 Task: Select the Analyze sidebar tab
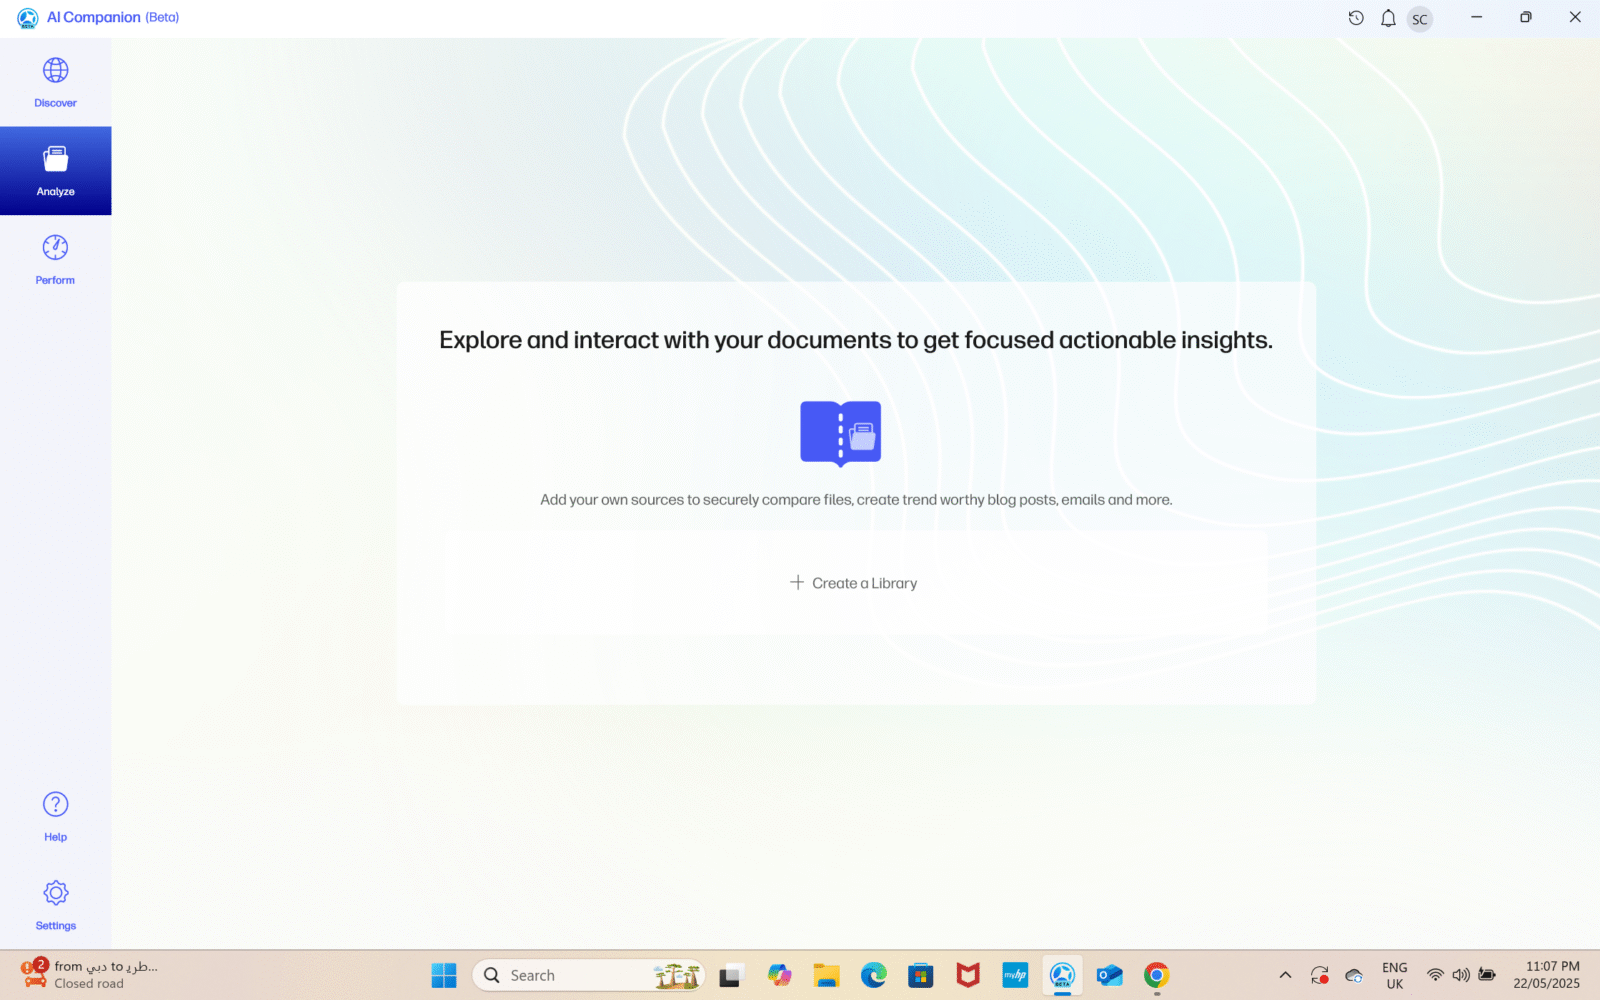(x=55, y=170)
